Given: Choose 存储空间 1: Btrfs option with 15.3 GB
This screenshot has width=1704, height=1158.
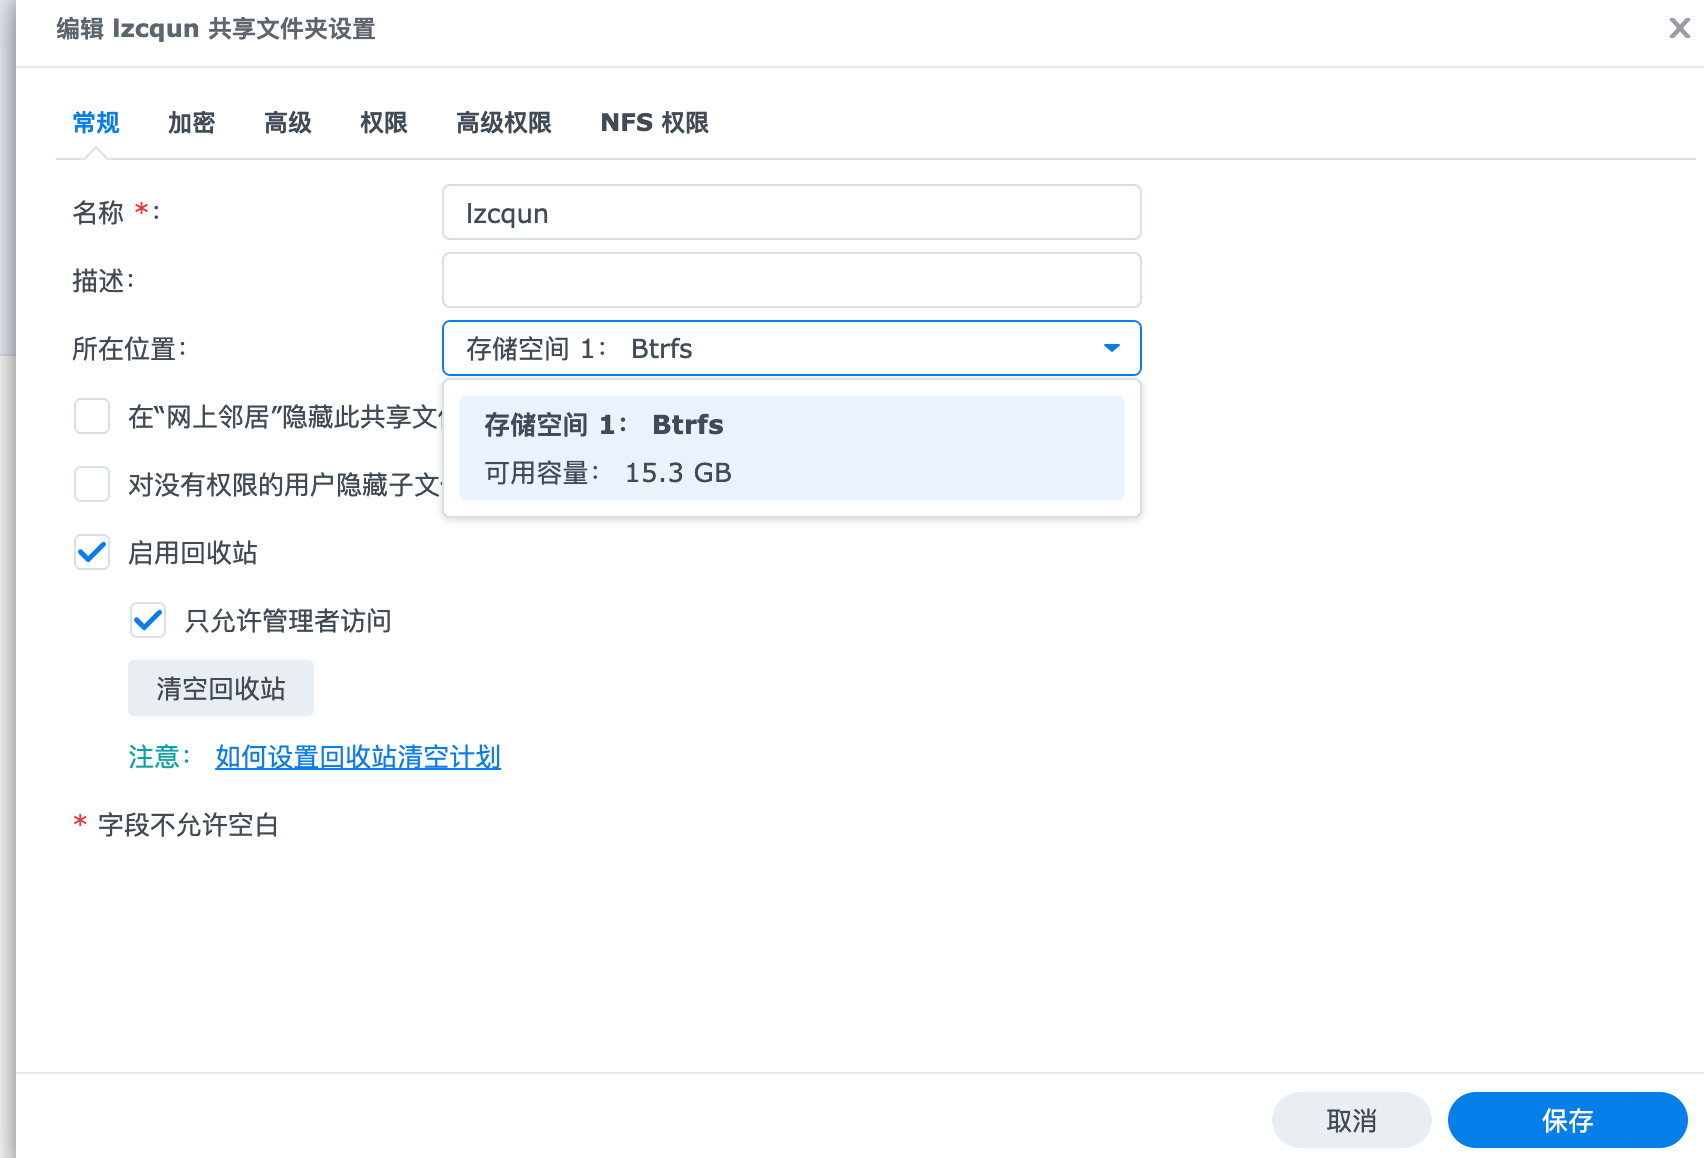Looking at the screenshot, I should click(790, 448).
